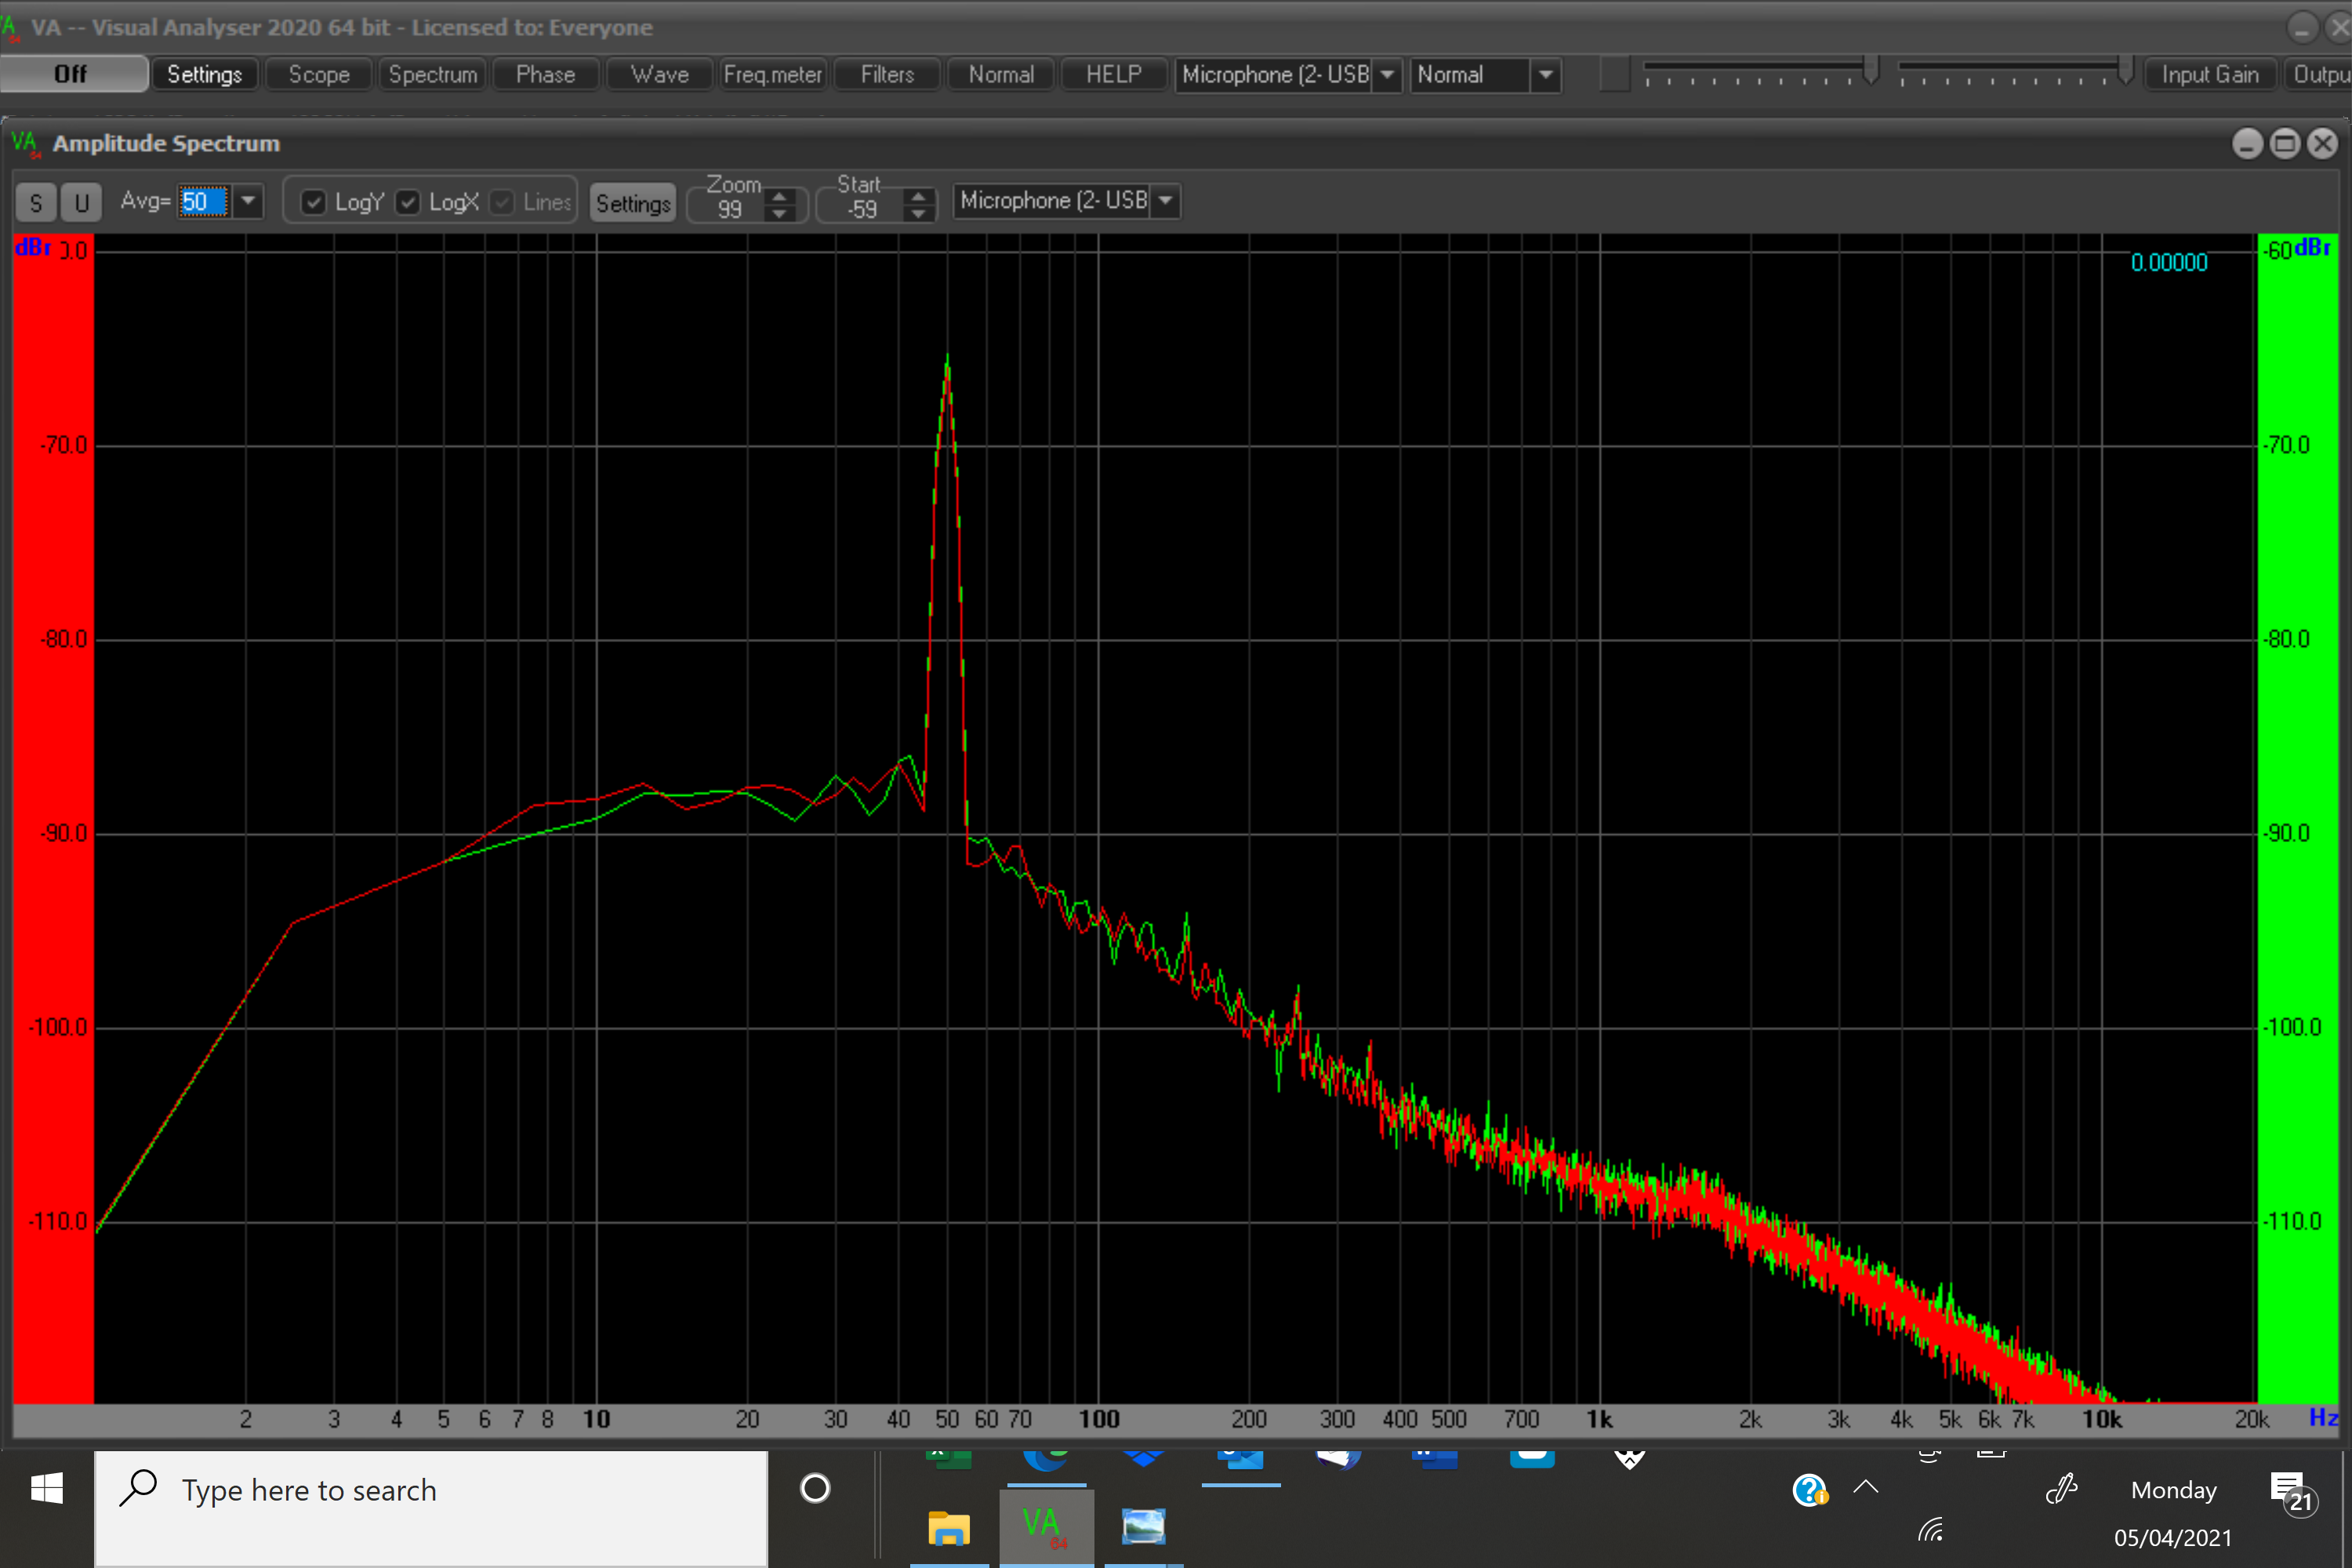
Task: Minimize the Amplitude Spectrum window
Action: 2247,144
